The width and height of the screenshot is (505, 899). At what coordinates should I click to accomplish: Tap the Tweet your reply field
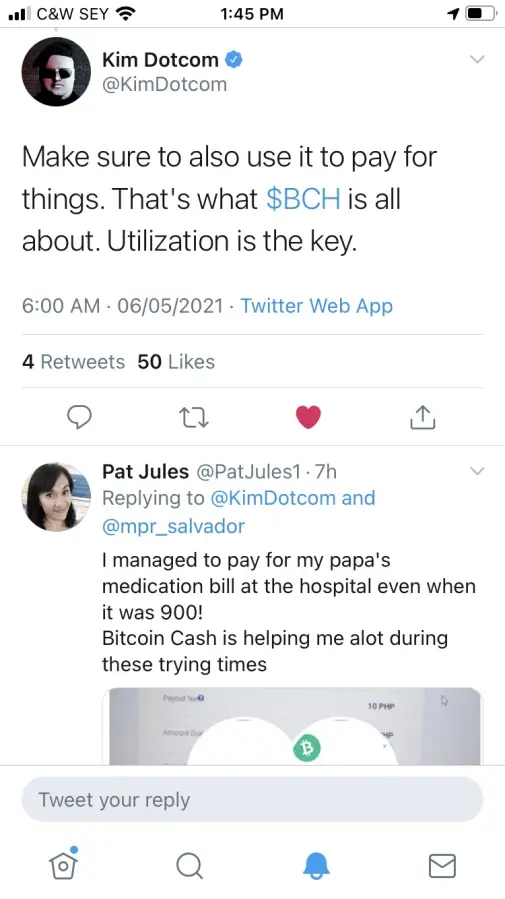(252, 799)
